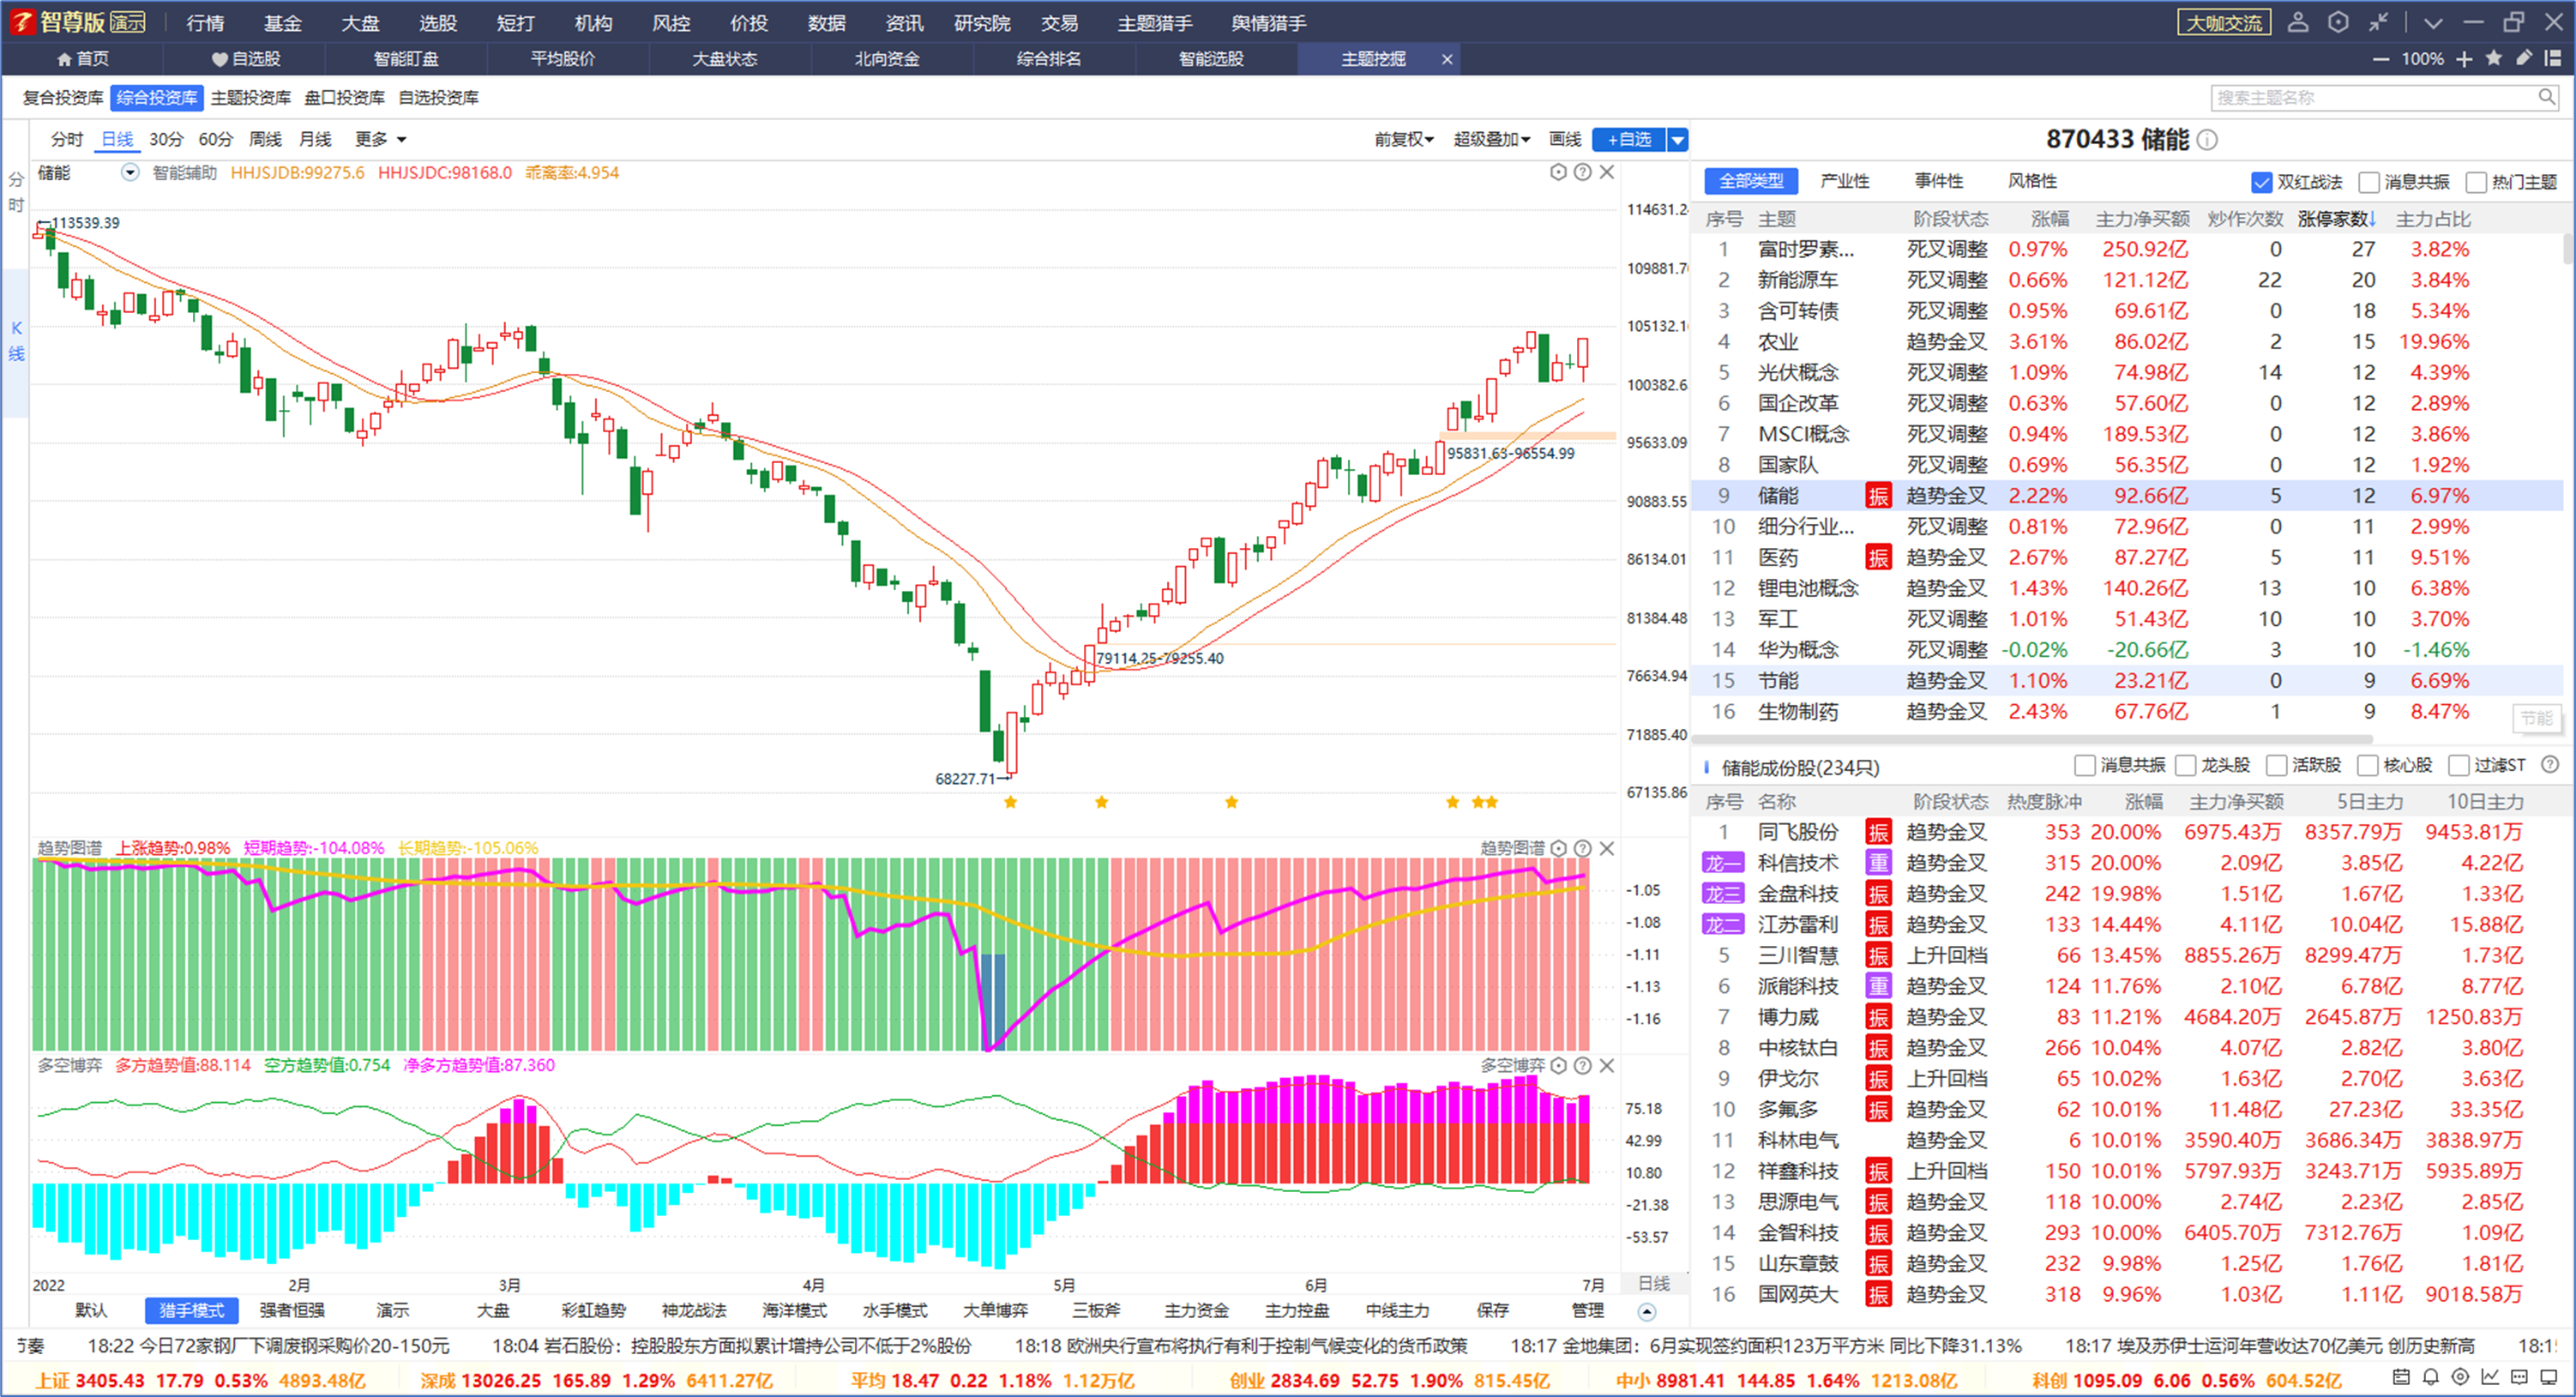2576x1397 pixels.
Task: Click the 管理 button in indicator bar
Action: coord(1587,1311)
